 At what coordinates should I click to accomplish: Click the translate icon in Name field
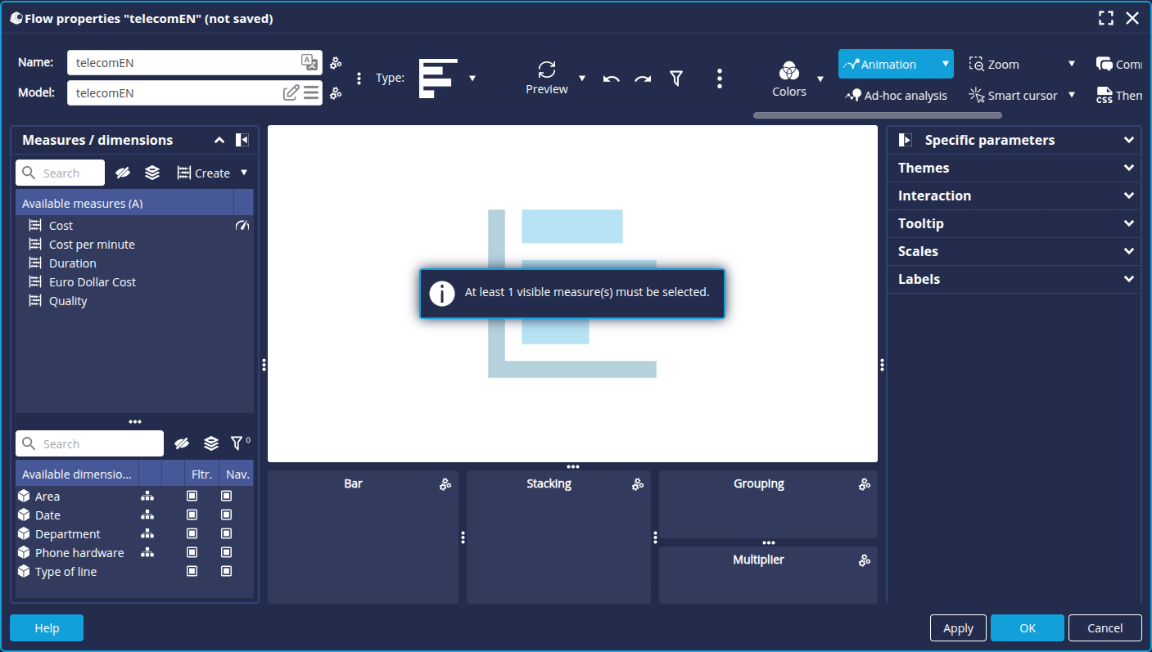tap(309, 62)
